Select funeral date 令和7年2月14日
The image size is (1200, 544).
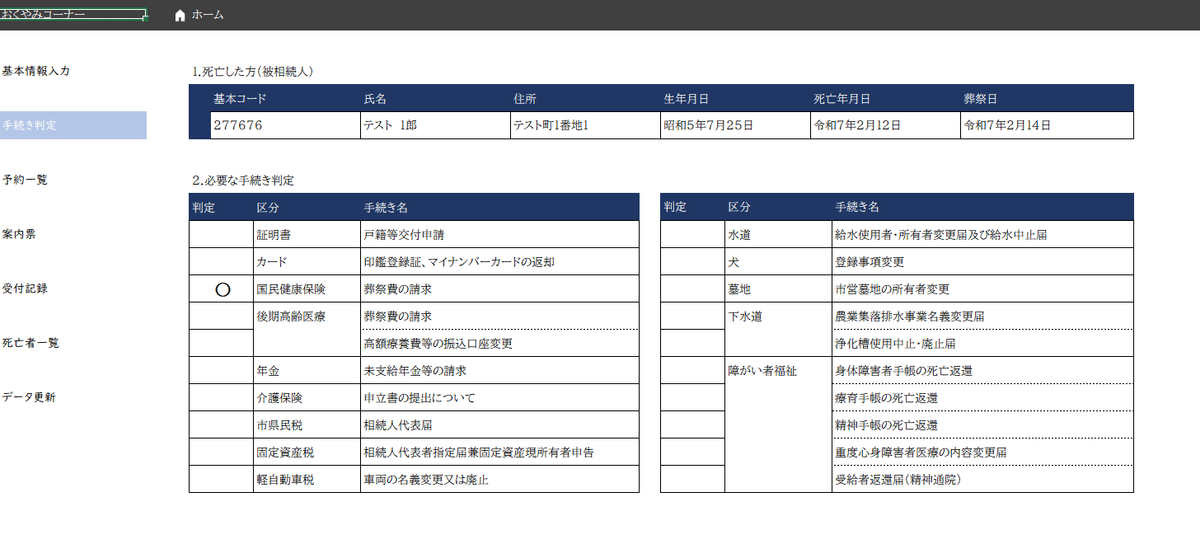click(x=1046, y=125)
